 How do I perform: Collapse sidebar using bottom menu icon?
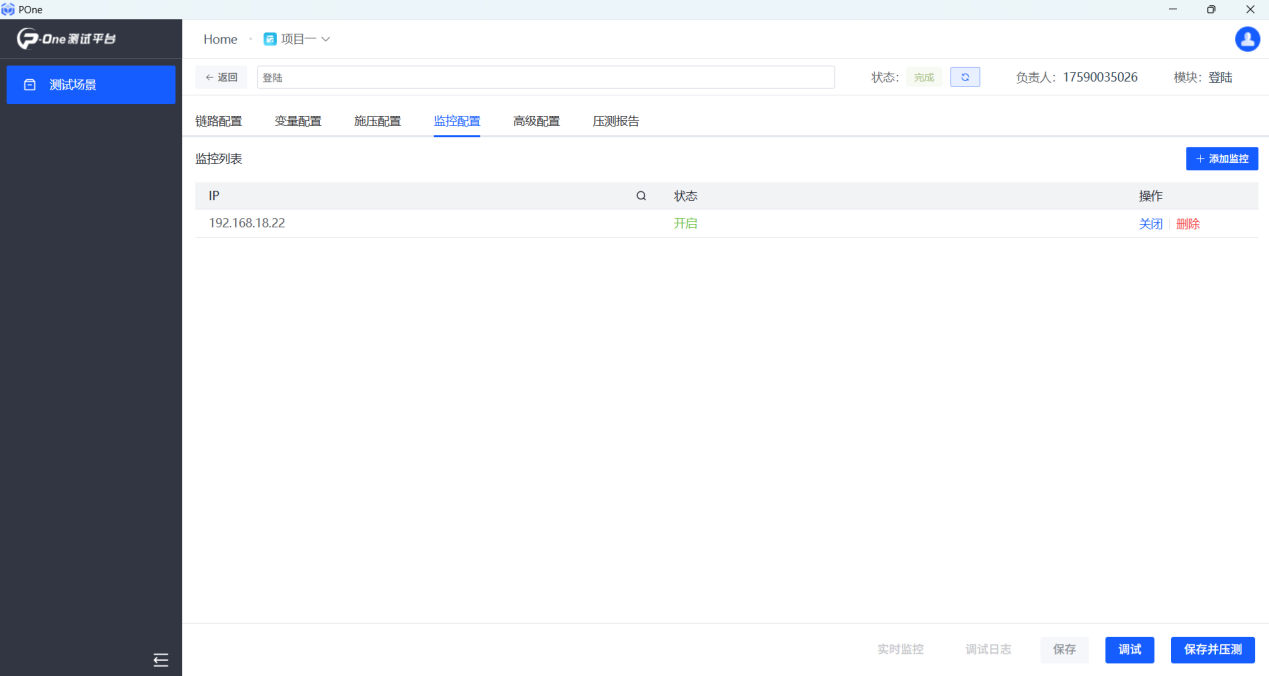click(x=161, y=660)
